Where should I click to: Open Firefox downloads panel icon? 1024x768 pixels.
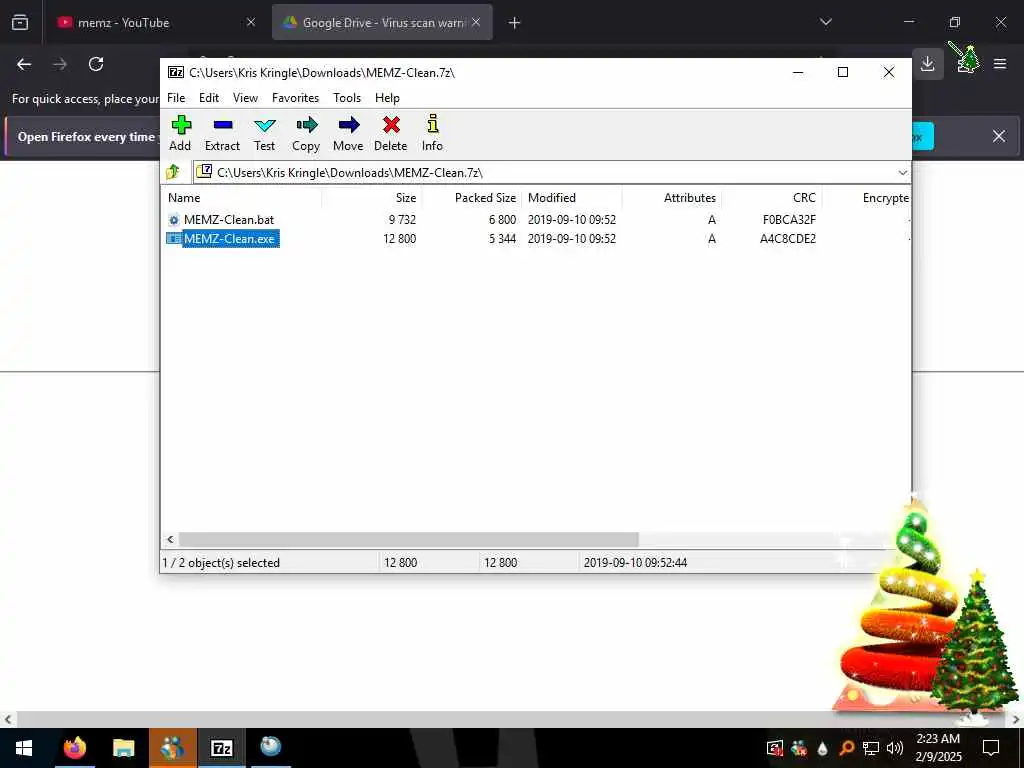click(927, 64)
